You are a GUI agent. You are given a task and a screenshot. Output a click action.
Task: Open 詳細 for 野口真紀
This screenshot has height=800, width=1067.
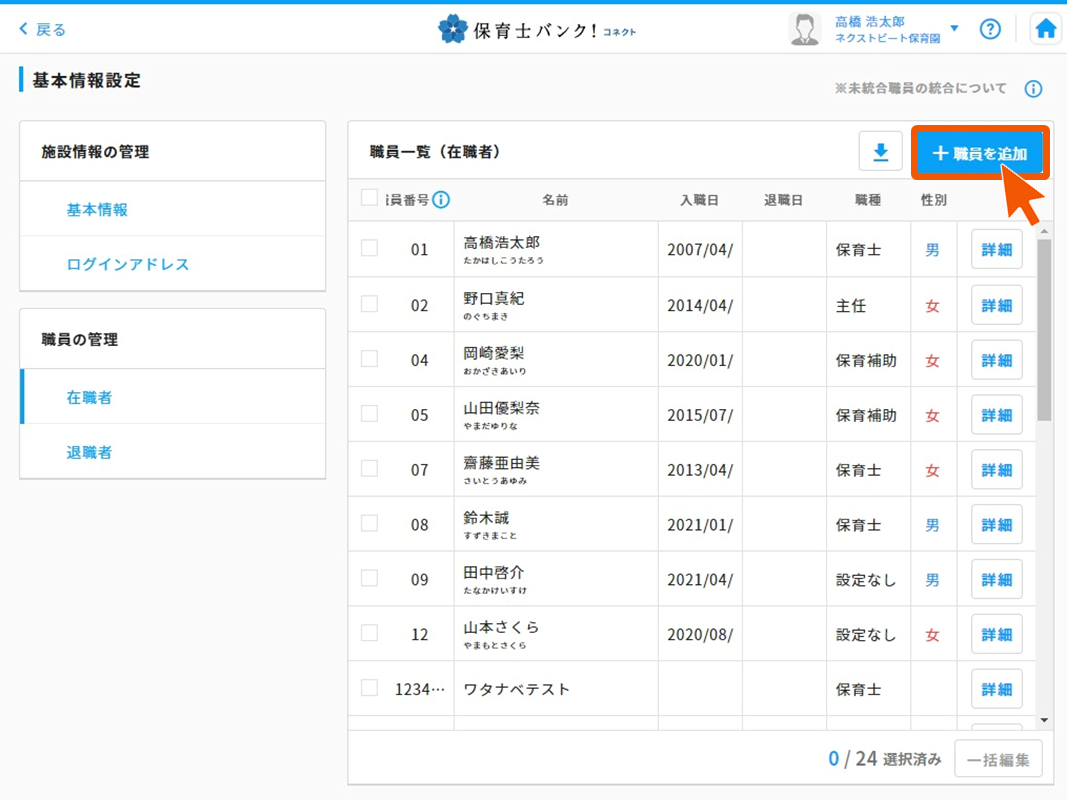coord(996,305)
